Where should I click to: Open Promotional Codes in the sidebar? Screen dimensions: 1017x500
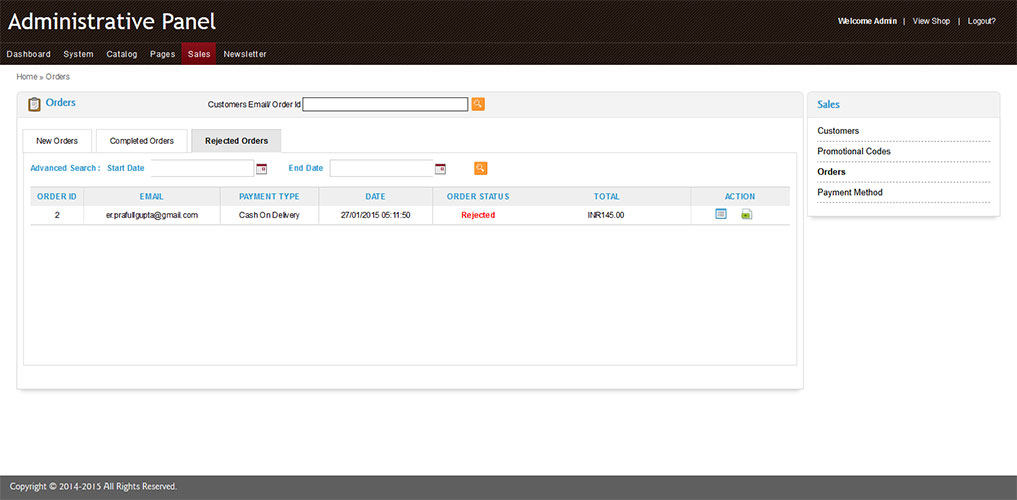coord(853,152)
